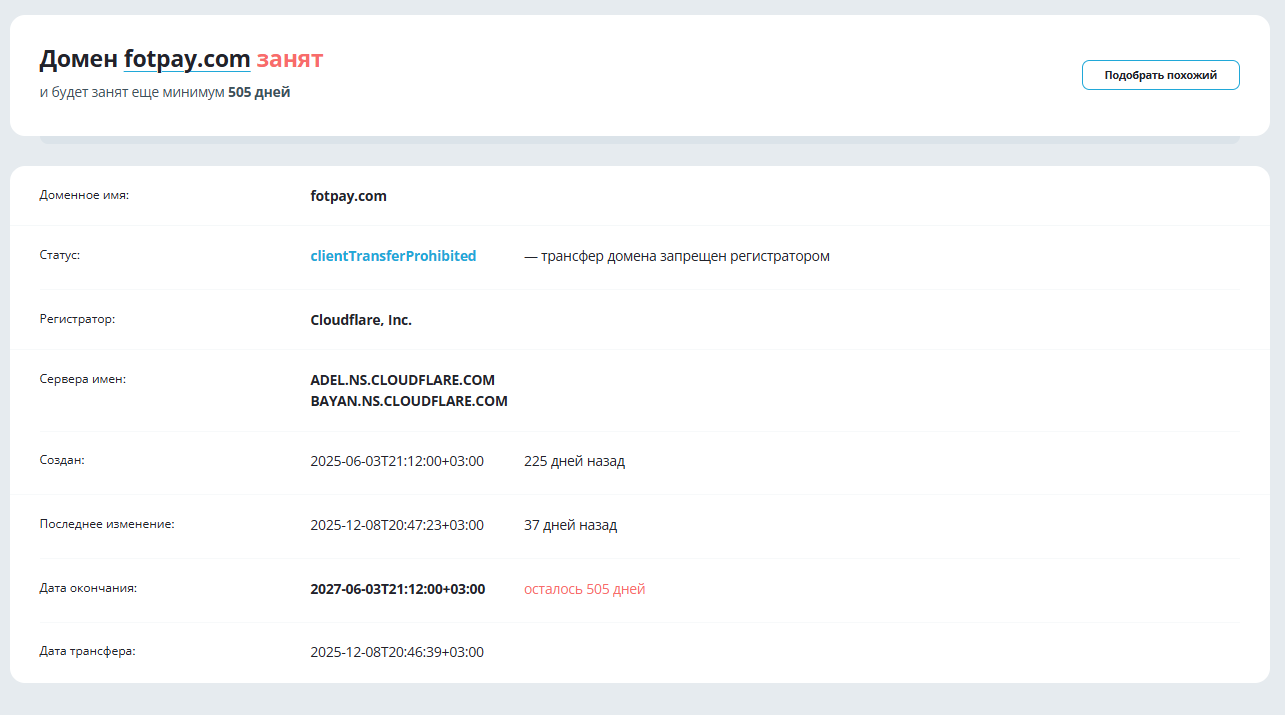Click the registrar name Cloudflare, Inc.
This screenshot has width=1285, height=715.
tap(361, 320)
